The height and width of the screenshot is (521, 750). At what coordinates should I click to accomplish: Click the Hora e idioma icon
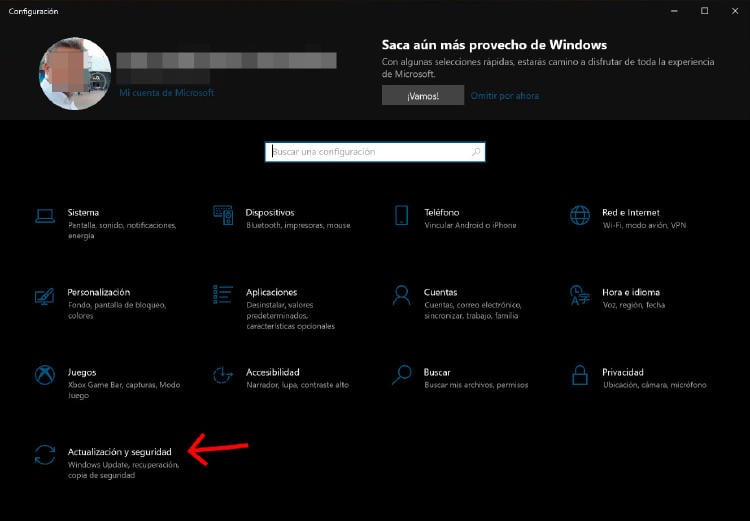[579, 295]
